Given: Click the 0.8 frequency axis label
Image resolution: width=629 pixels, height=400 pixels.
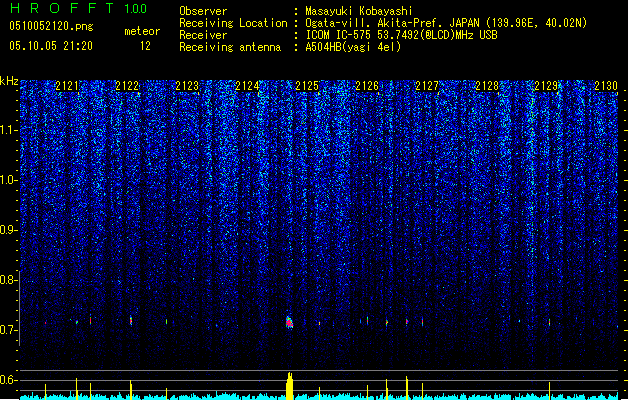Looking at the screenshot, I should (8, 280).
